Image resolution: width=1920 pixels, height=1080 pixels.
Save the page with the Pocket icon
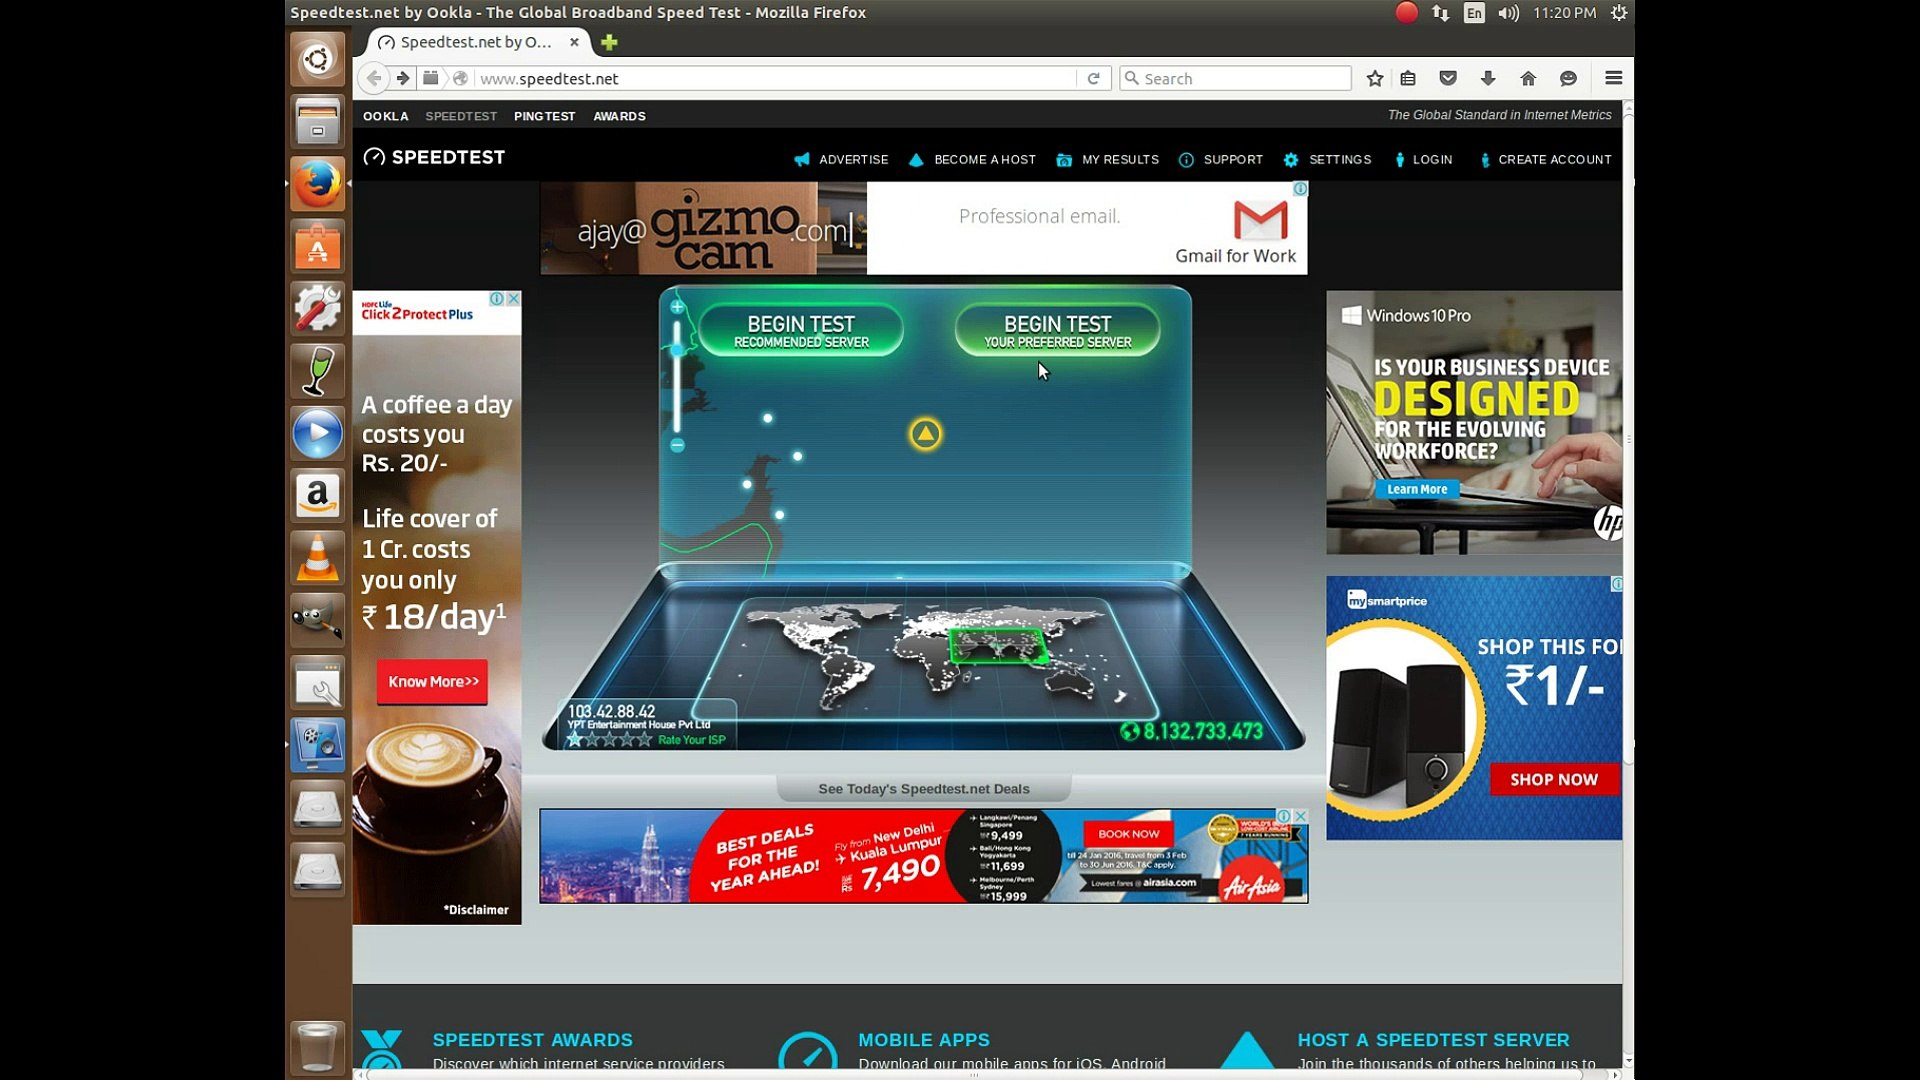click(1447, 78)
